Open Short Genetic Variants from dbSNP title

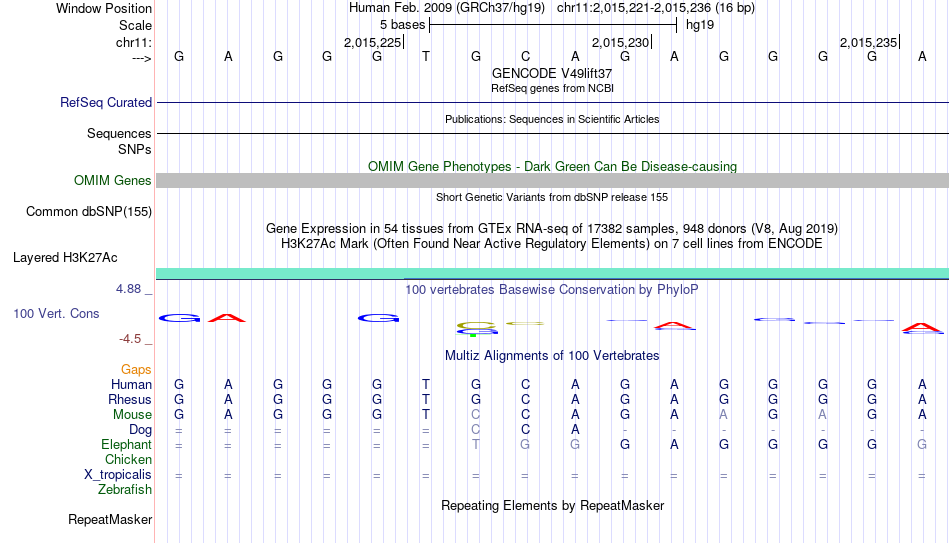tap(552, 197)
